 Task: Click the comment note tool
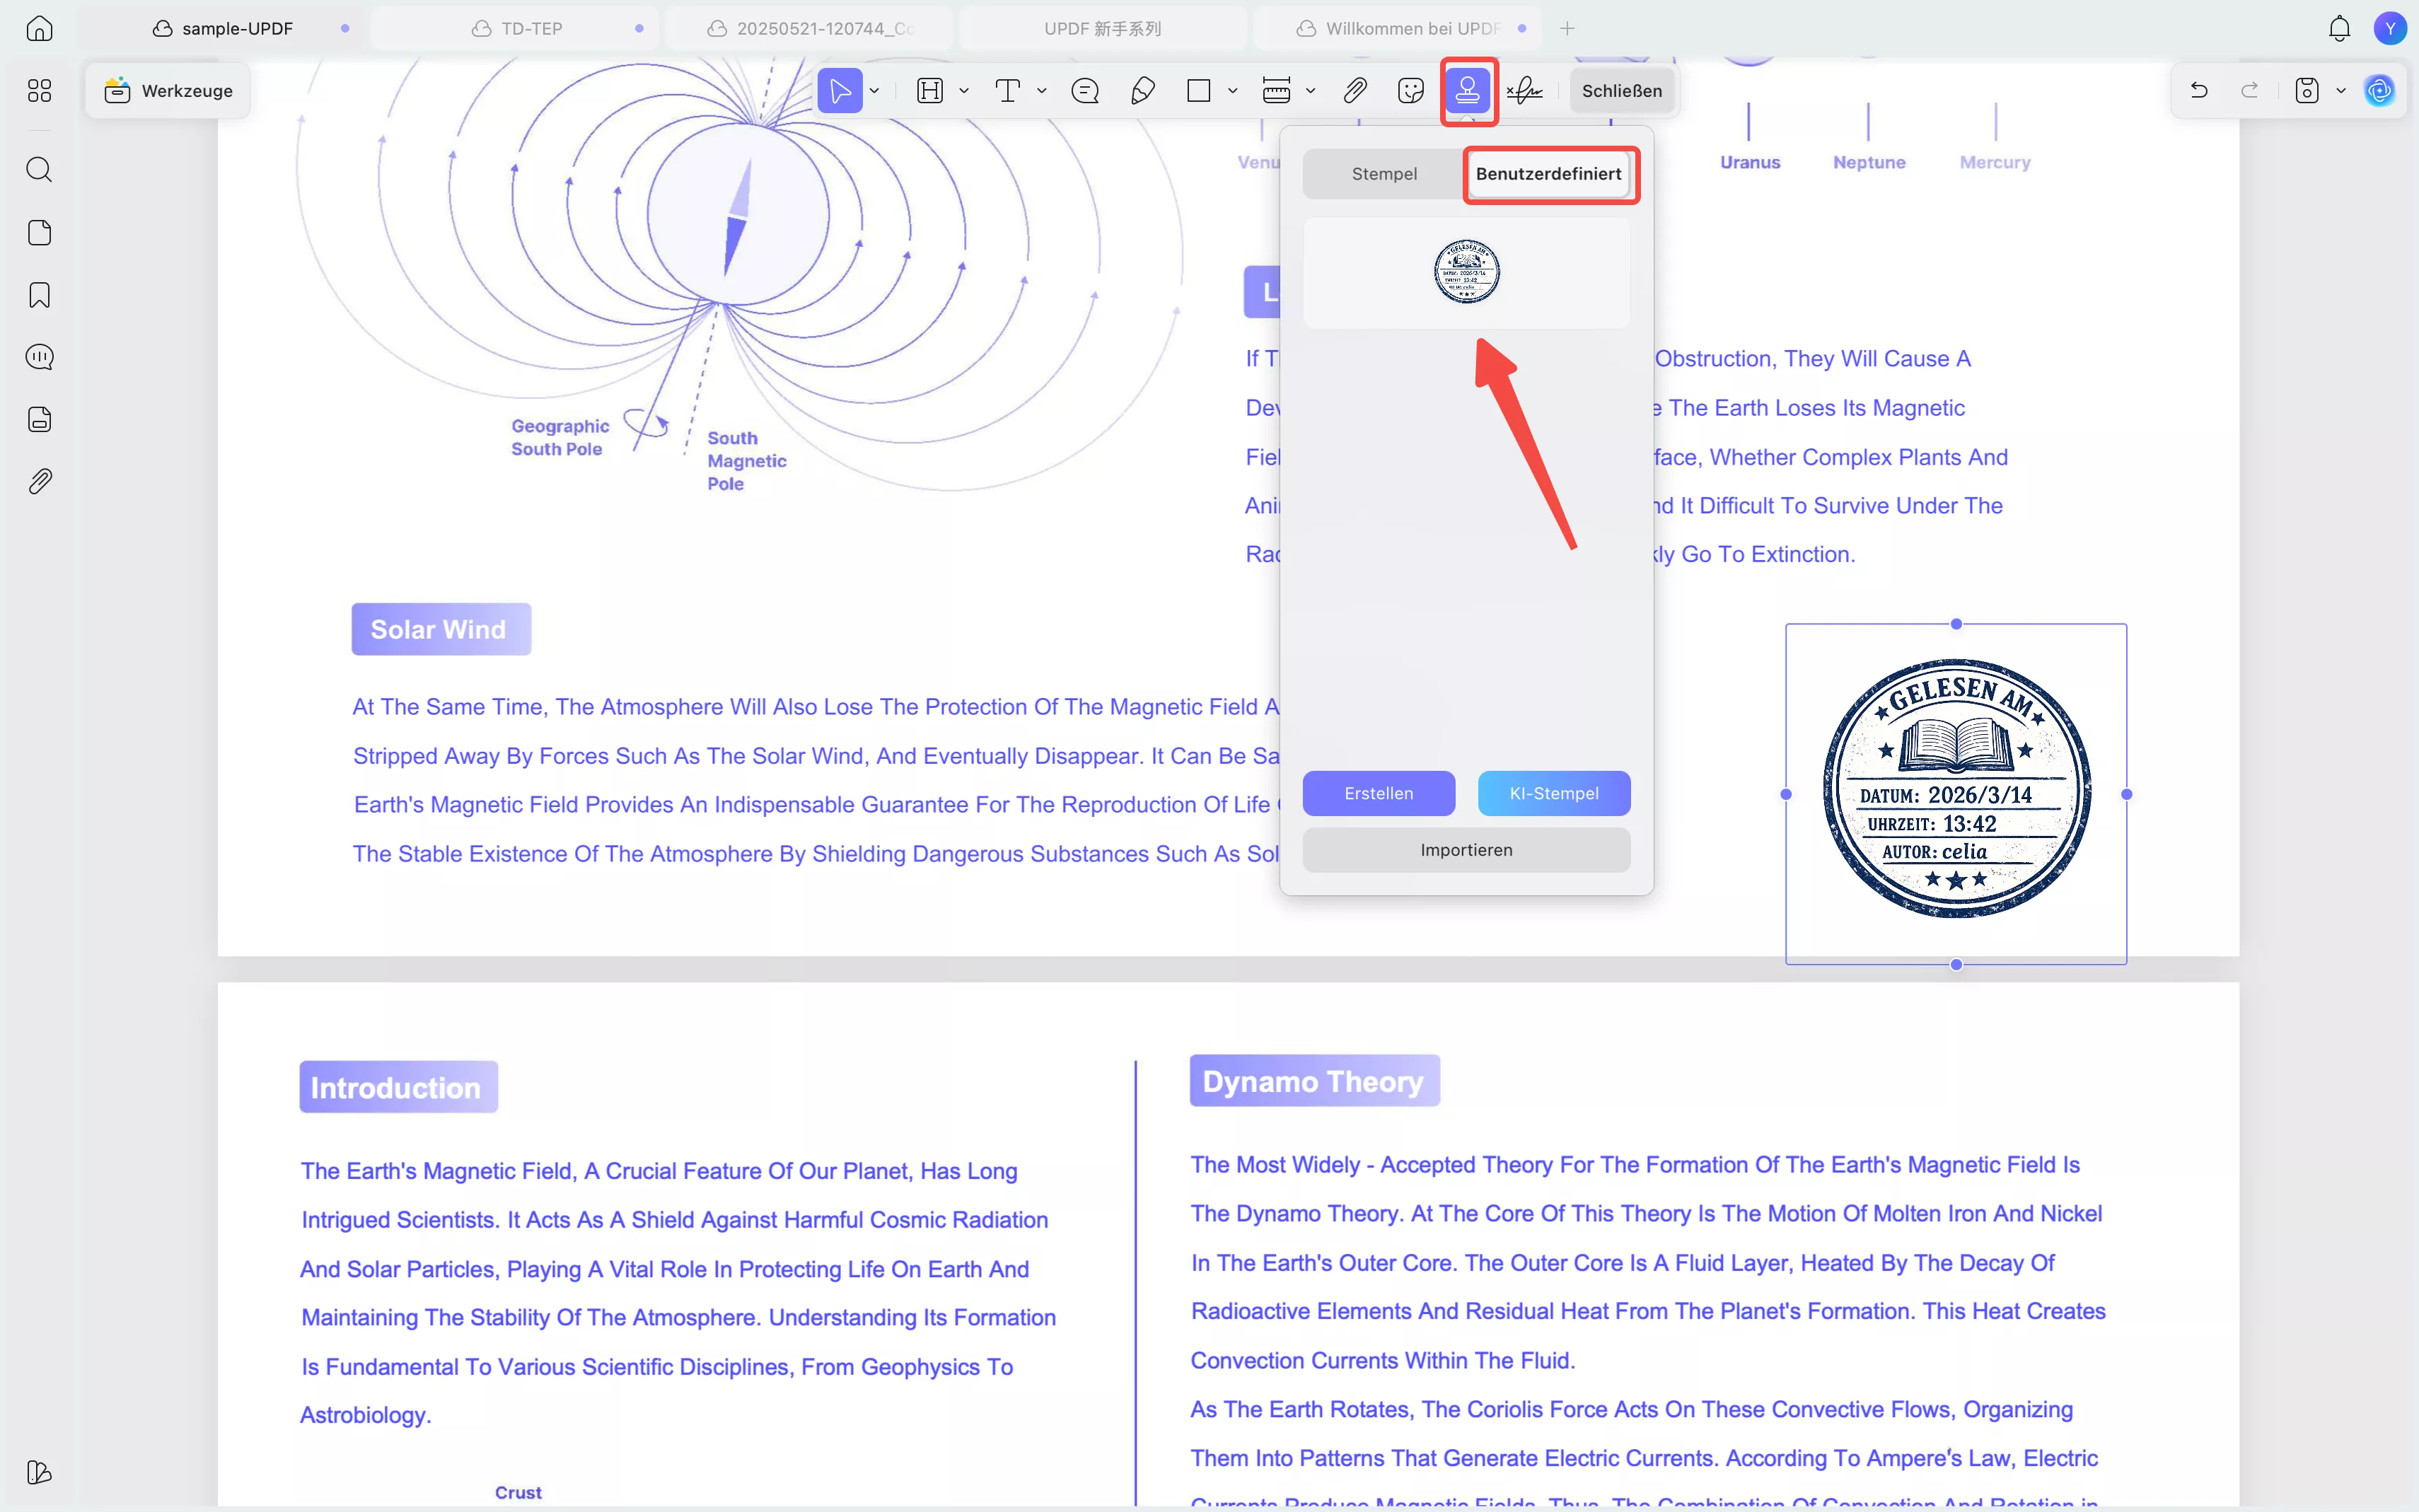click(x=1084, y=91)
